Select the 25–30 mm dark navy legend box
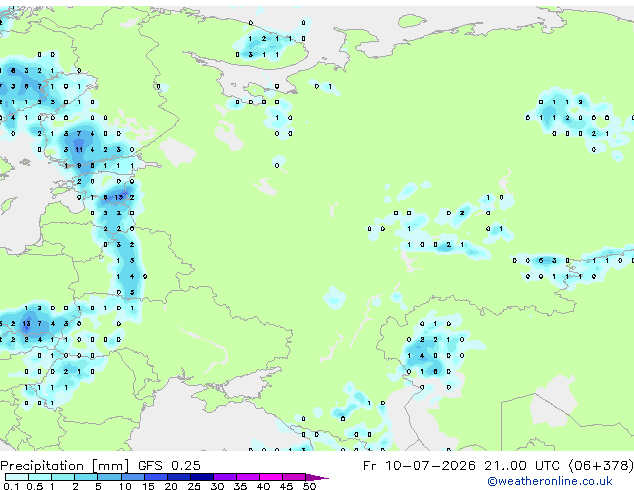The width and height of the screenshot is (634, 490). 201,477
